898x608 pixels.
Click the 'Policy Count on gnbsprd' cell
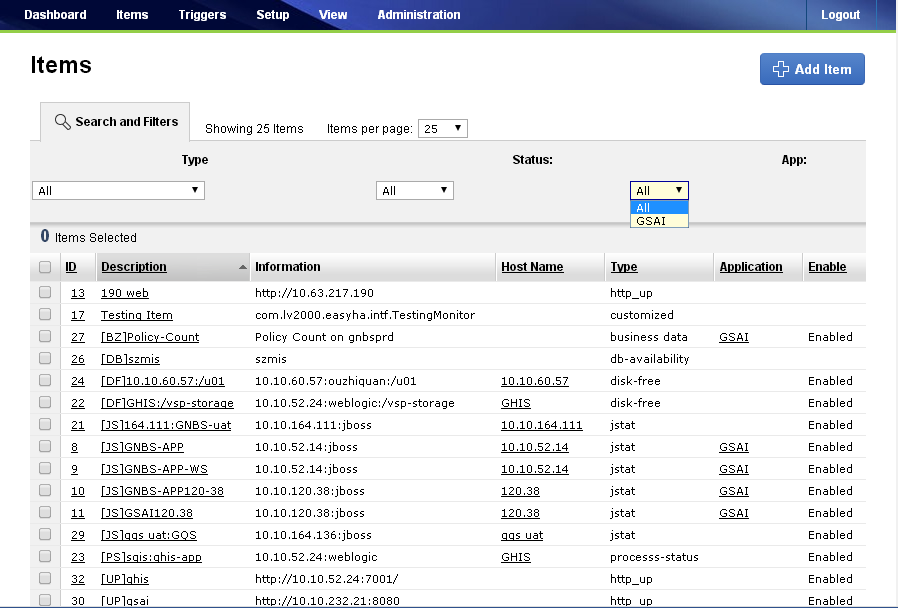(324, 337)
